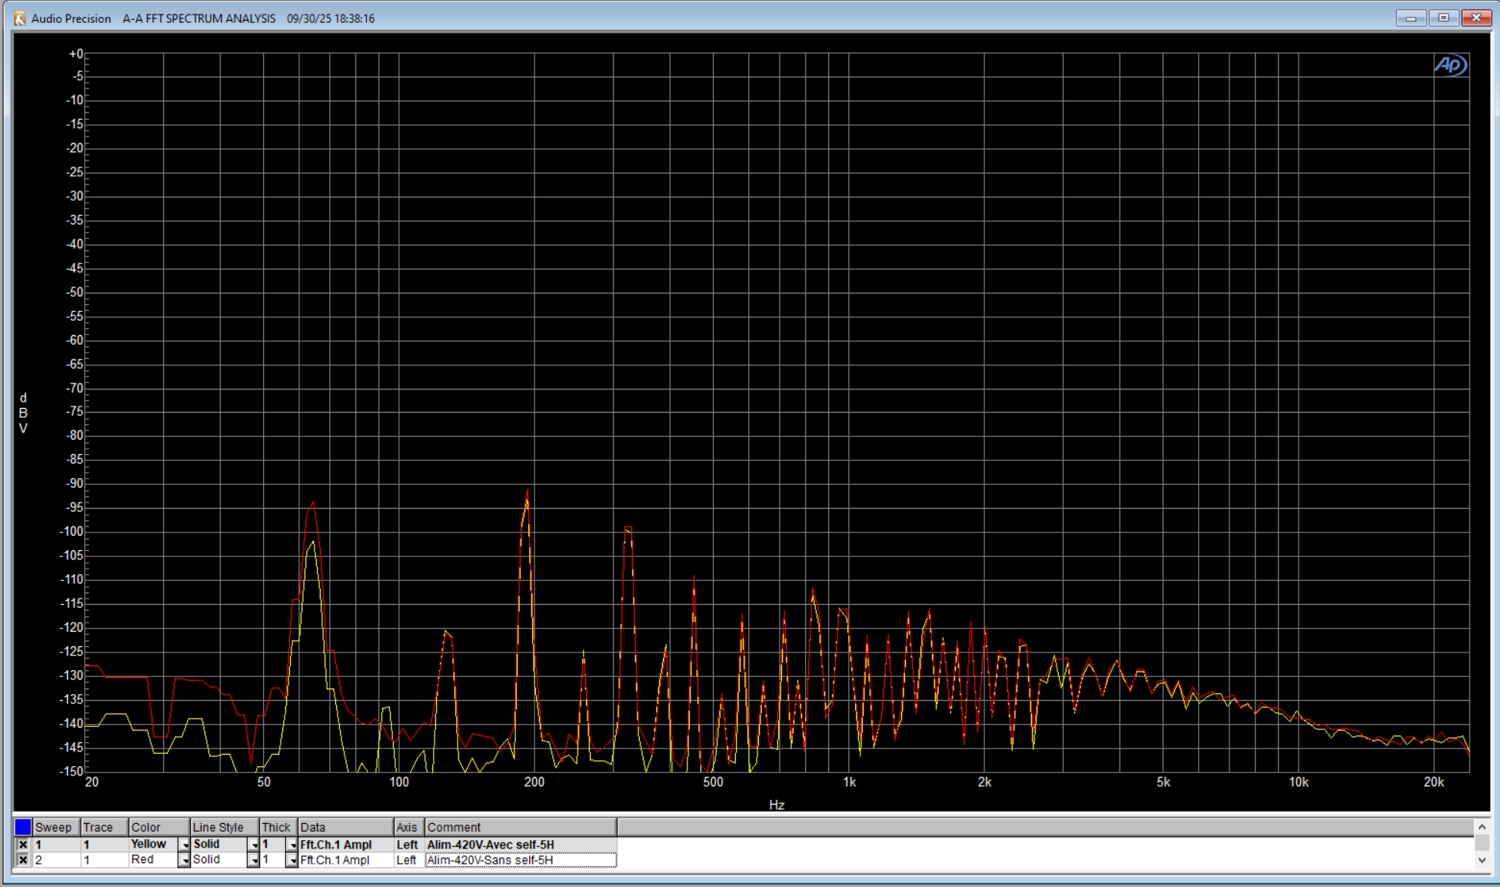This screenshot has width=1500, height=887.
Task: Open Thick dropdown for red trace
Action: tap(291, 860)
